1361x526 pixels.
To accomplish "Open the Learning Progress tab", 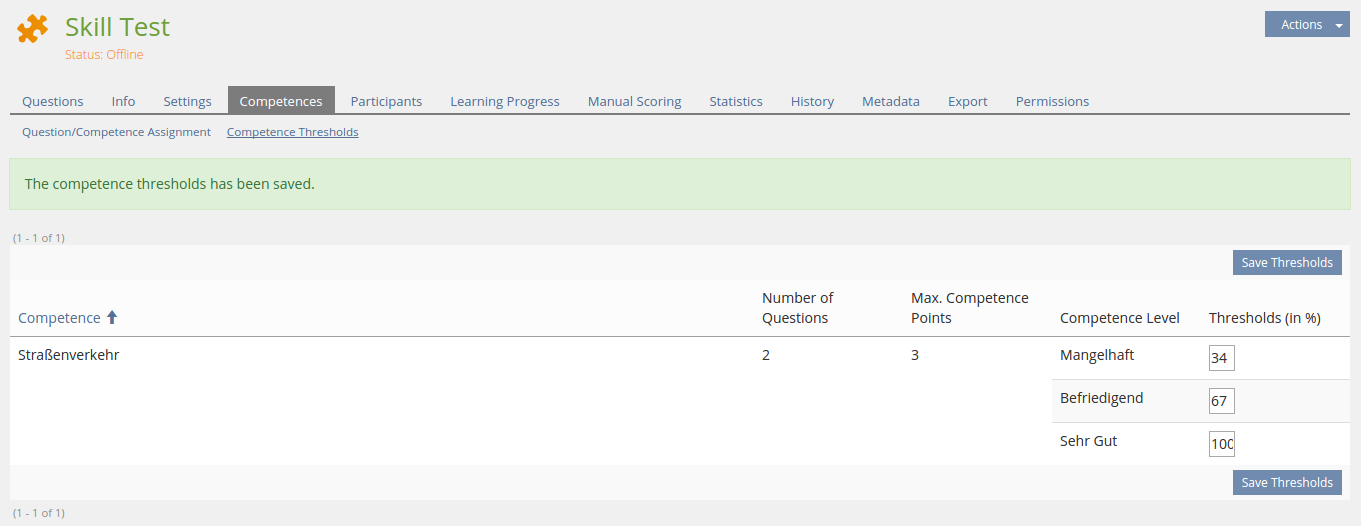I will point(504,101).
